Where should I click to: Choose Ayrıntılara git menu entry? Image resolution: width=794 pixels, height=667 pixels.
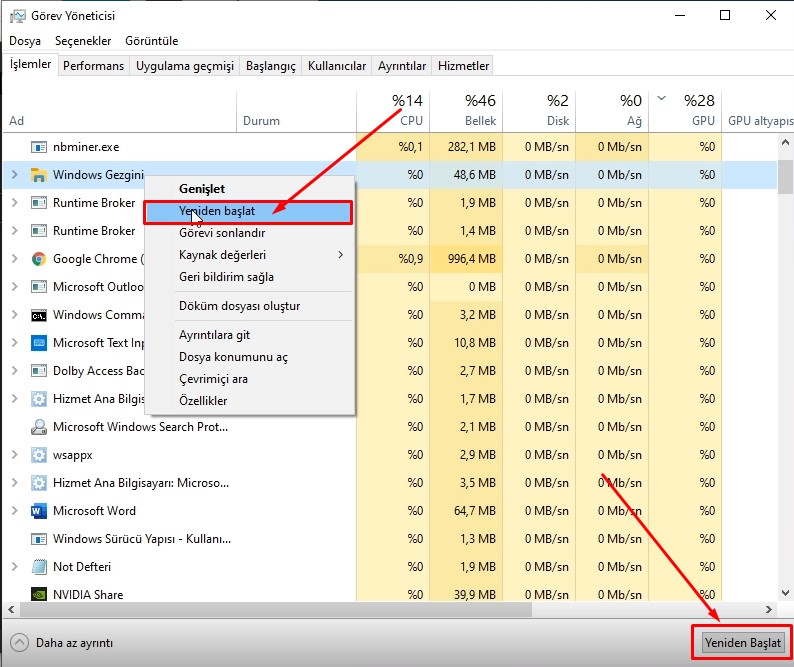pyautogui.click(x=250, y=335)
